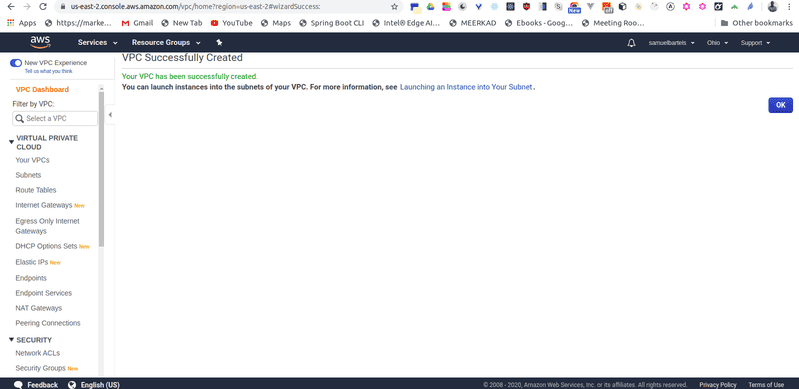Click the green caret extension icon
Viewport: 799px width, 389px height.
[734, 7]
